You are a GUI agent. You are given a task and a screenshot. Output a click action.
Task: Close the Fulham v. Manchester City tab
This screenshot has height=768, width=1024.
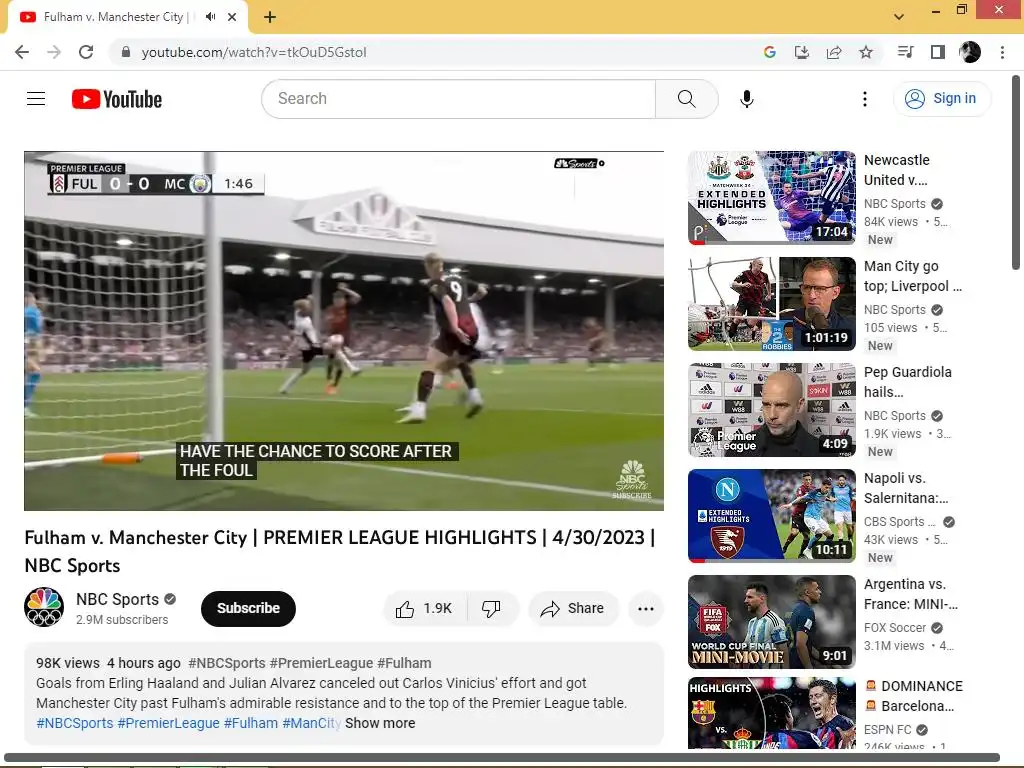[x=232, y=17]
